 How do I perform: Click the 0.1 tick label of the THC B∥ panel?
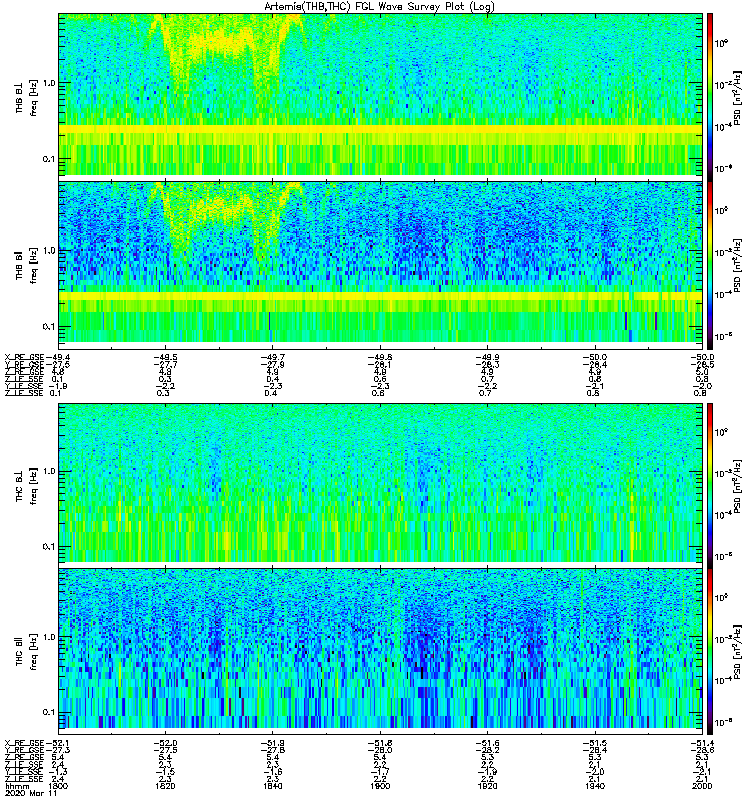tap(49, 712)
